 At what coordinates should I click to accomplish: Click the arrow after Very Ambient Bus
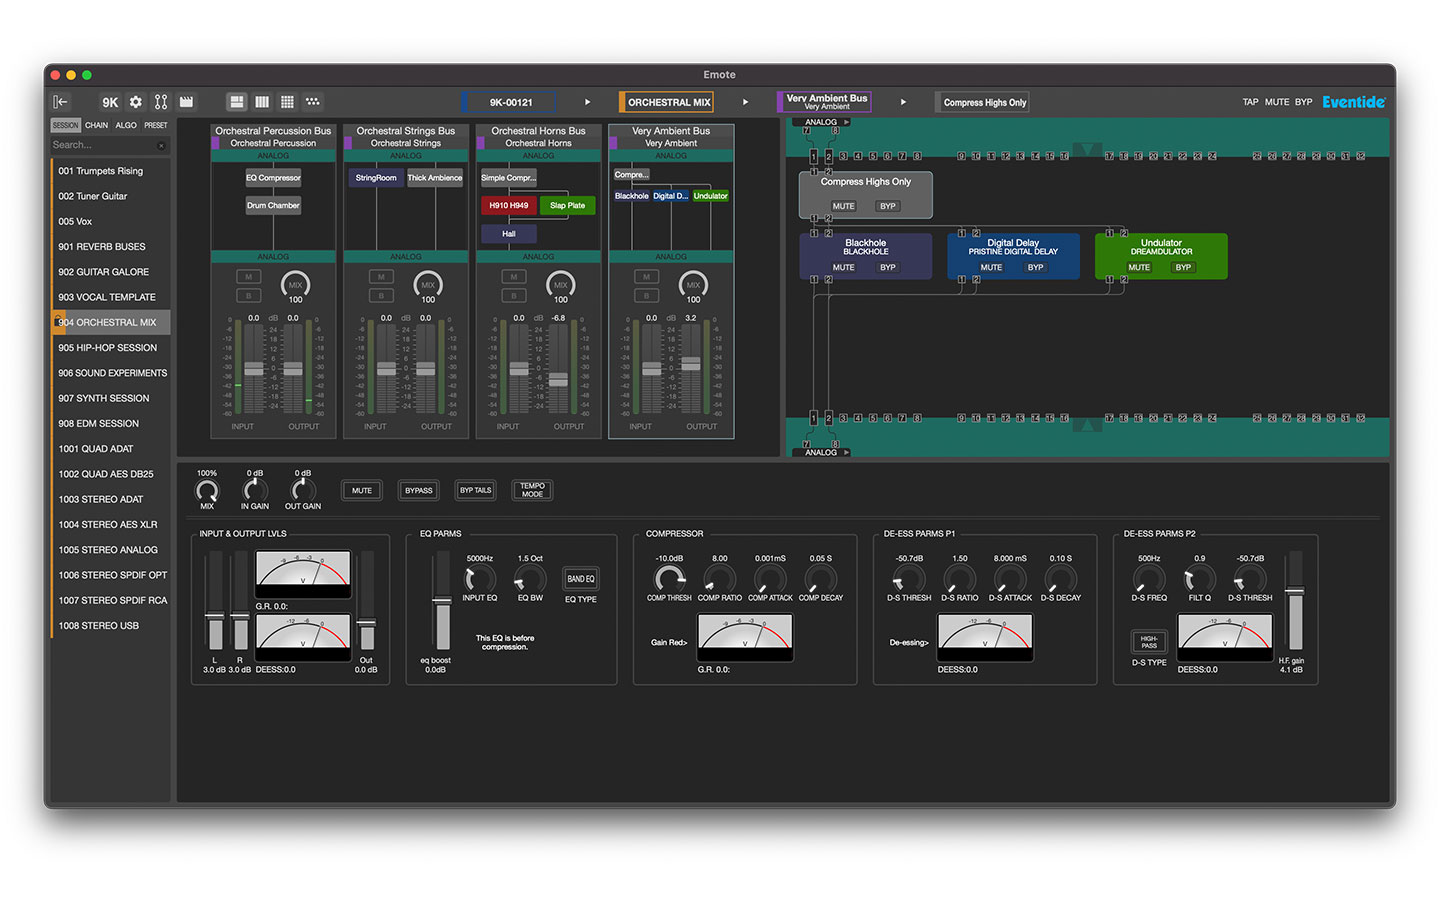[903, 102]
